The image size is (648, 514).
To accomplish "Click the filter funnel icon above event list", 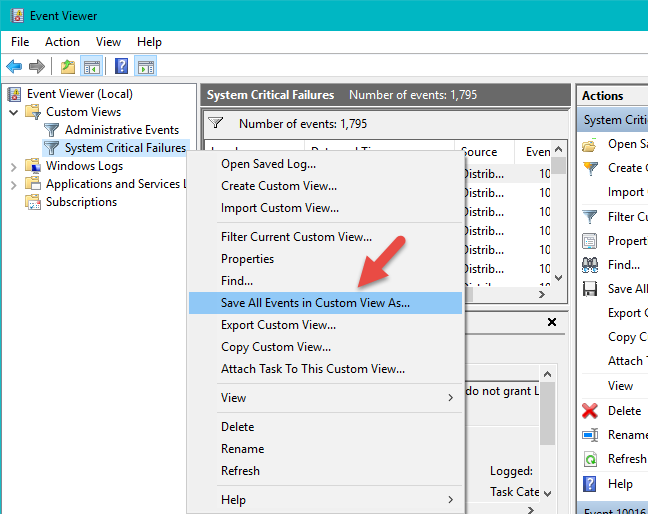I will pos(216,123).
